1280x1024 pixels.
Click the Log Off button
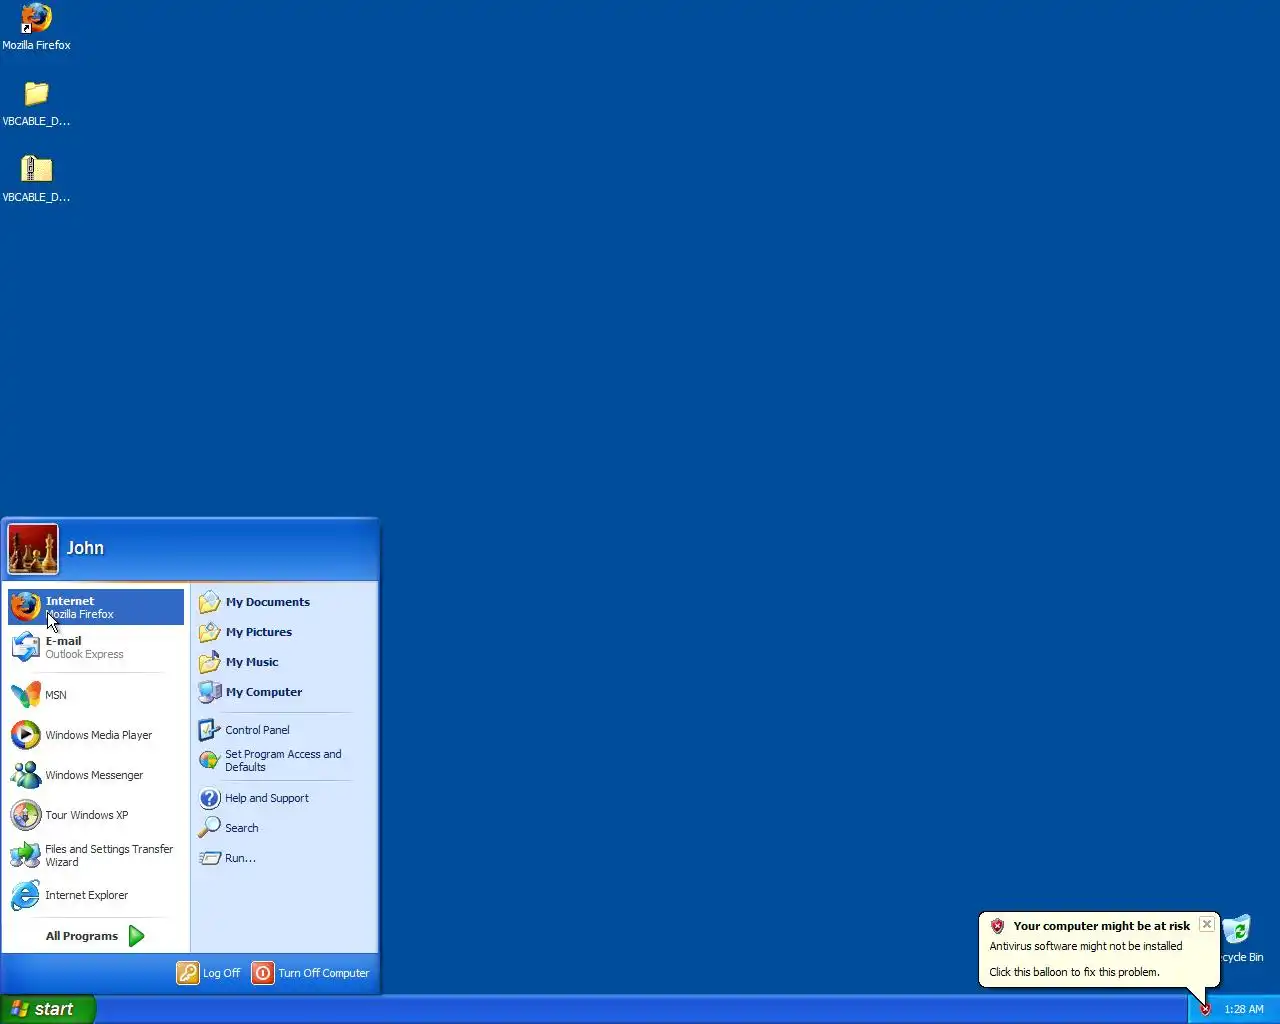[209, 973]
